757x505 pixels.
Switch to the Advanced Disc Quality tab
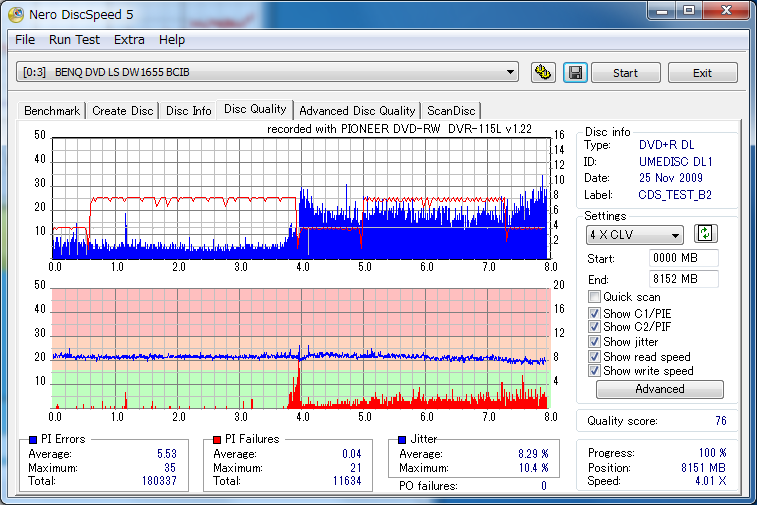[357, 111]
